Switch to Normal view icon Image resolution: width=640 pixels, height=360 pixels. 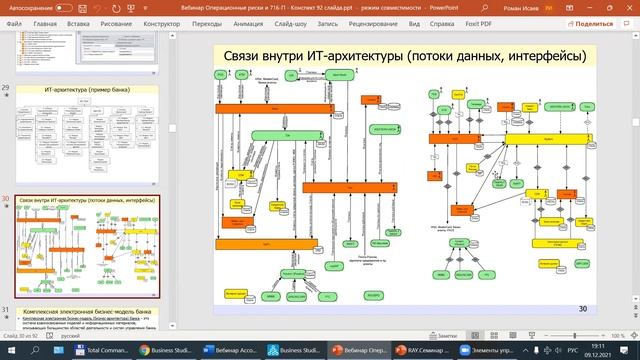(475, 336)
